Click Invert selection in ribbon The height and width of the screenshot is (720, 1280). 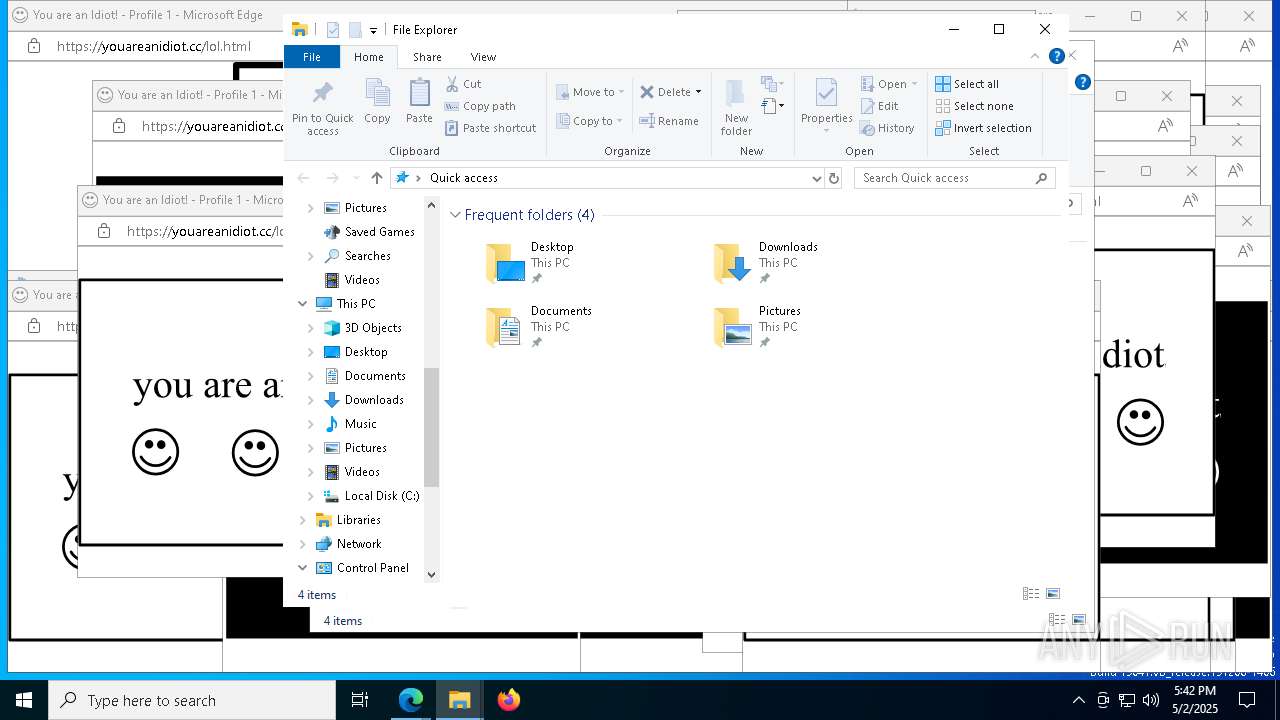point(983,128)
